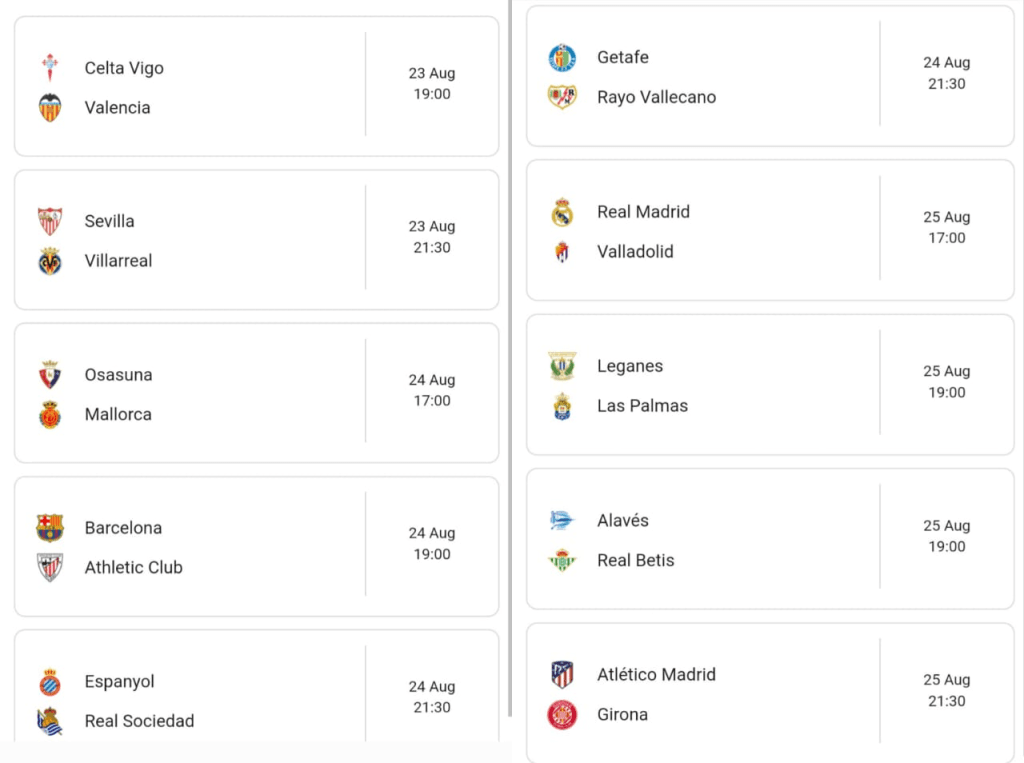The width and height of the screenshot is (1024, 763).
Task: Open the Valladolid team name link
Action: tap(635, 252)
